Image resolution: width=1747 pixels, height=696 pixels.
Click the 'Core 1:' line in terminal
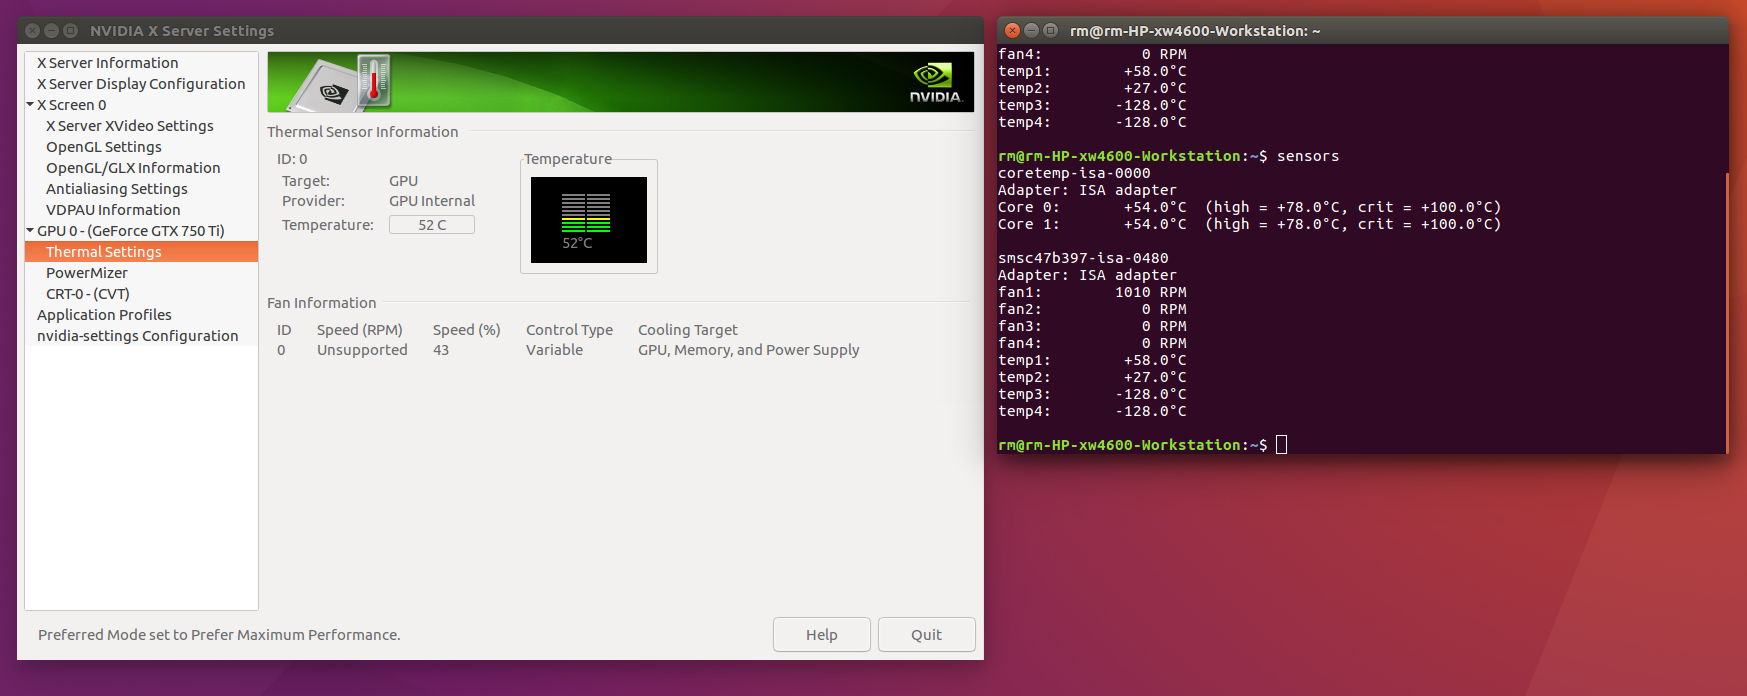point(1250,224)
